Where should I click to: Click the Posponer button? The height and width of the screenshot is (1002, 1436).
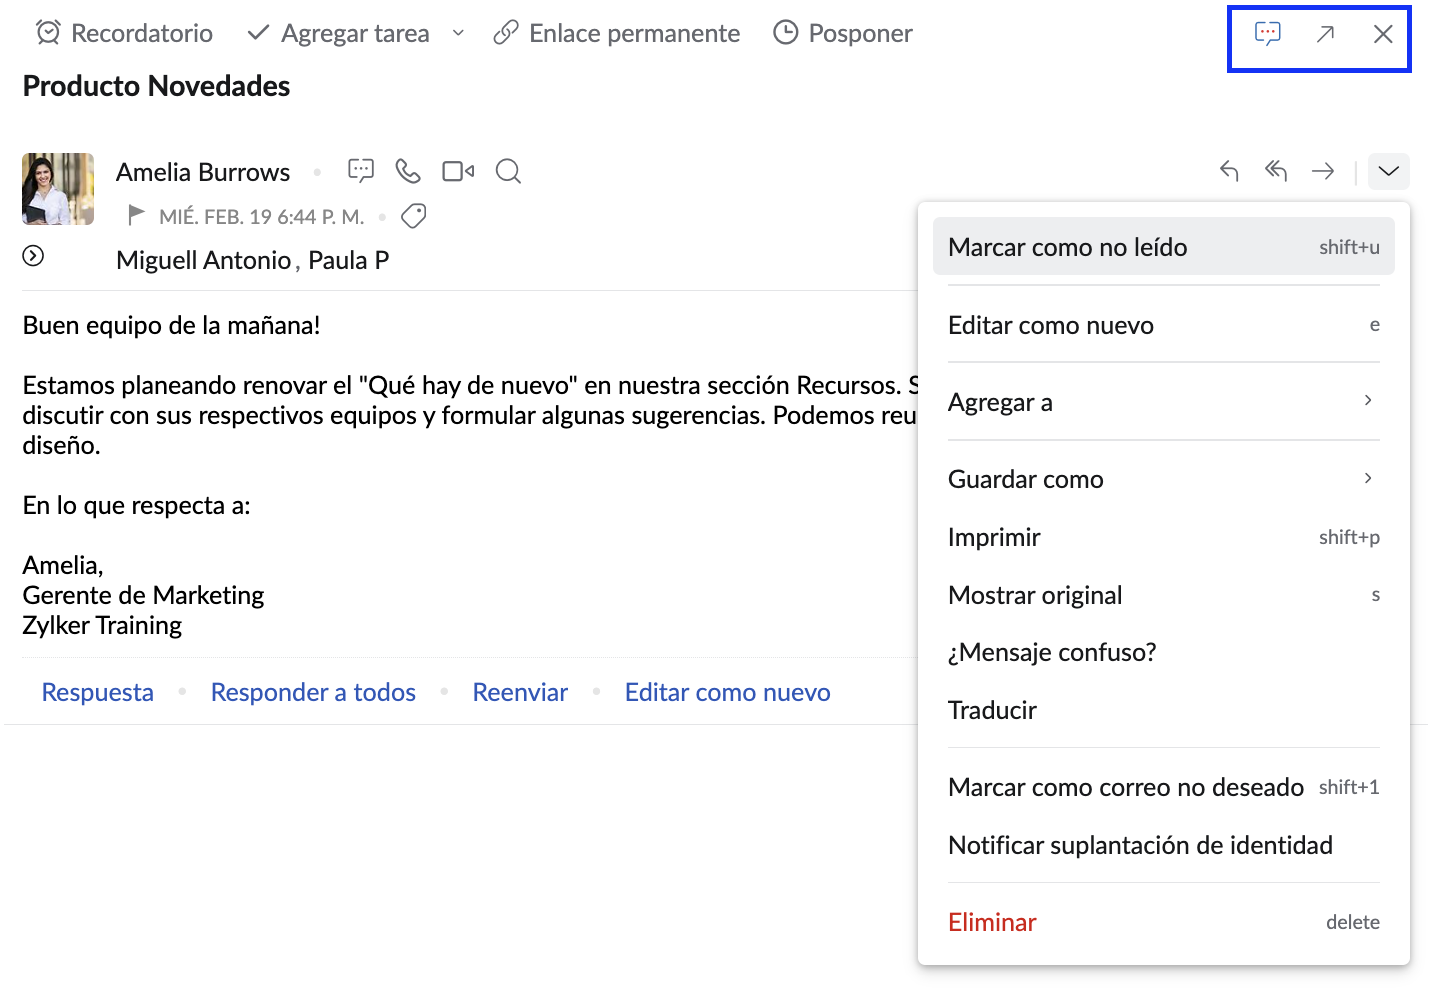point(843,33)
